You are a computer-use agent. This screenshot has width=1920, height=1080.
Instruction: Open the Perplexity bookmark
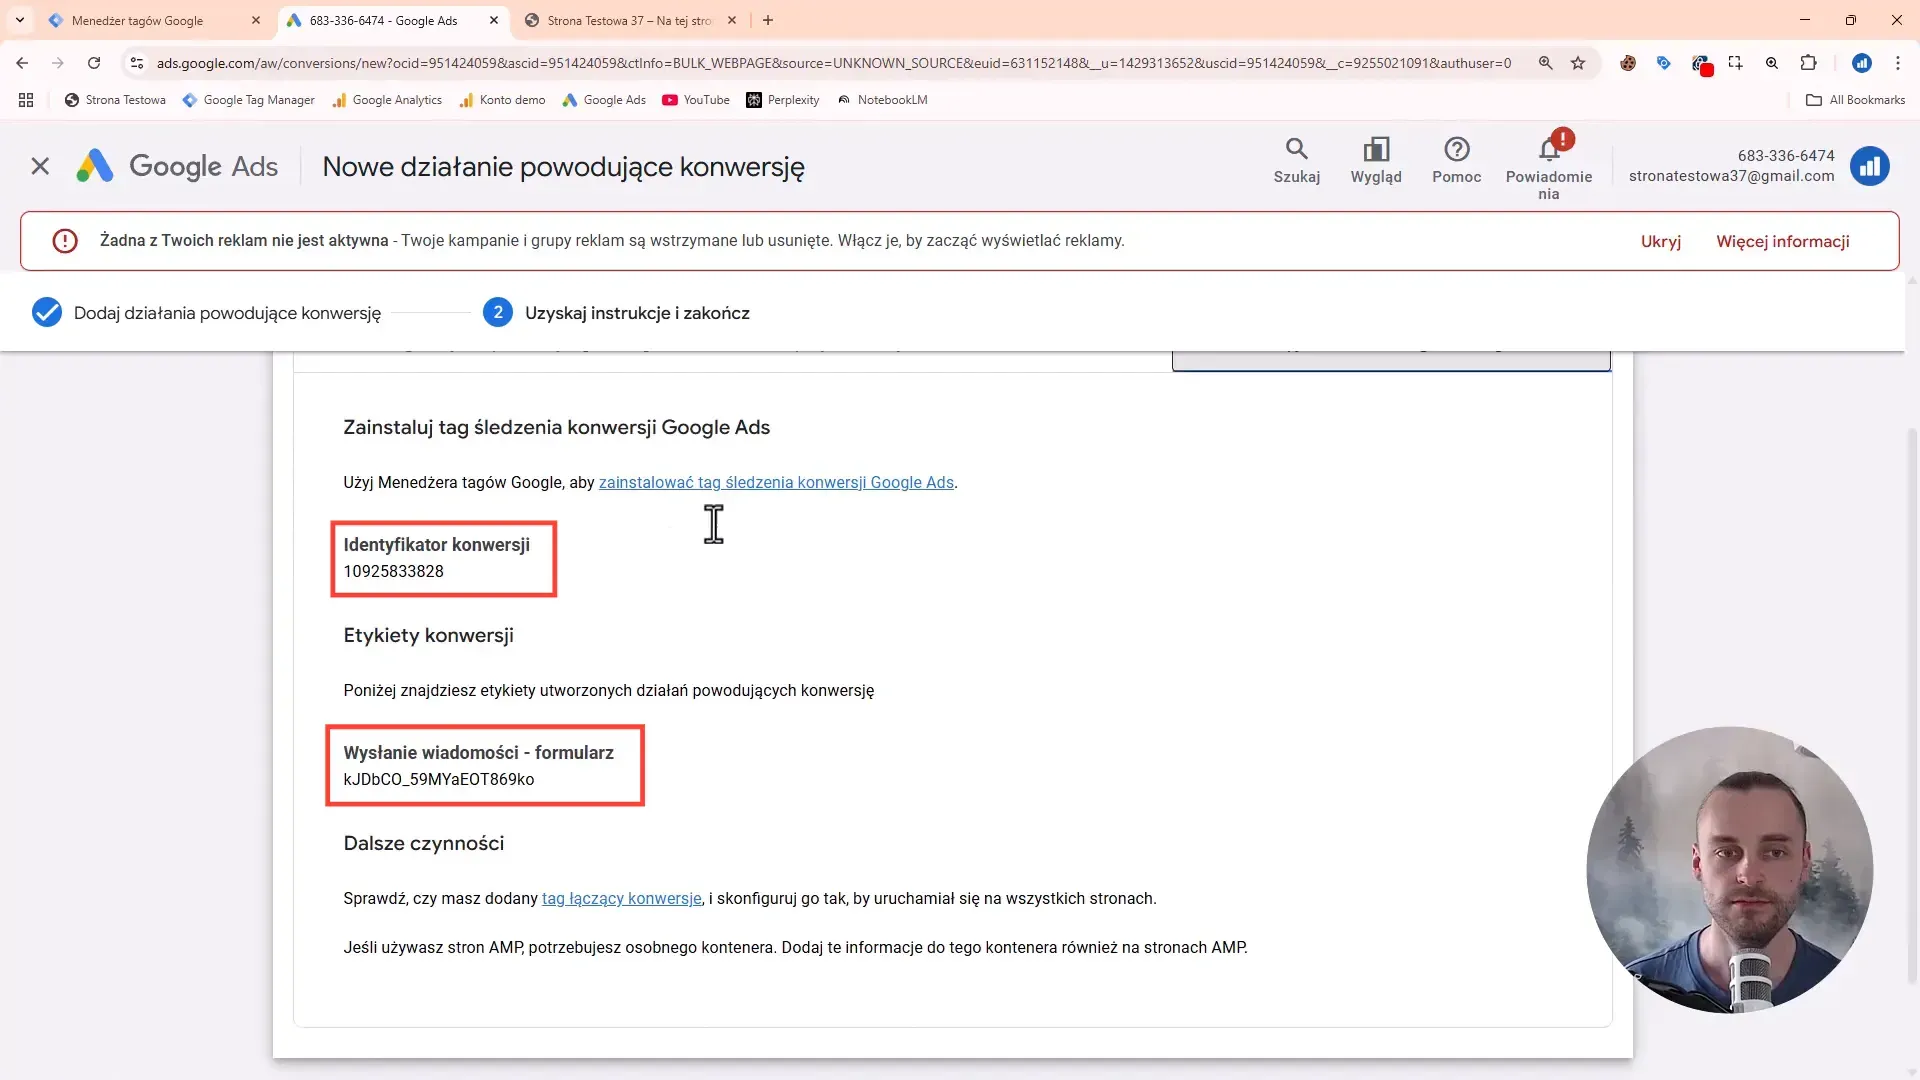pyautogui.click(x=783, y=100)
